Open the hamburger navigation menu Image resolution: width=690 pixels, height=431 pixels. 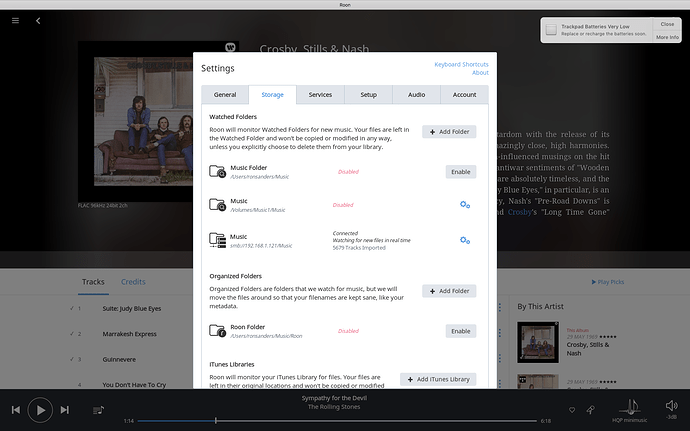pos(15,21)
